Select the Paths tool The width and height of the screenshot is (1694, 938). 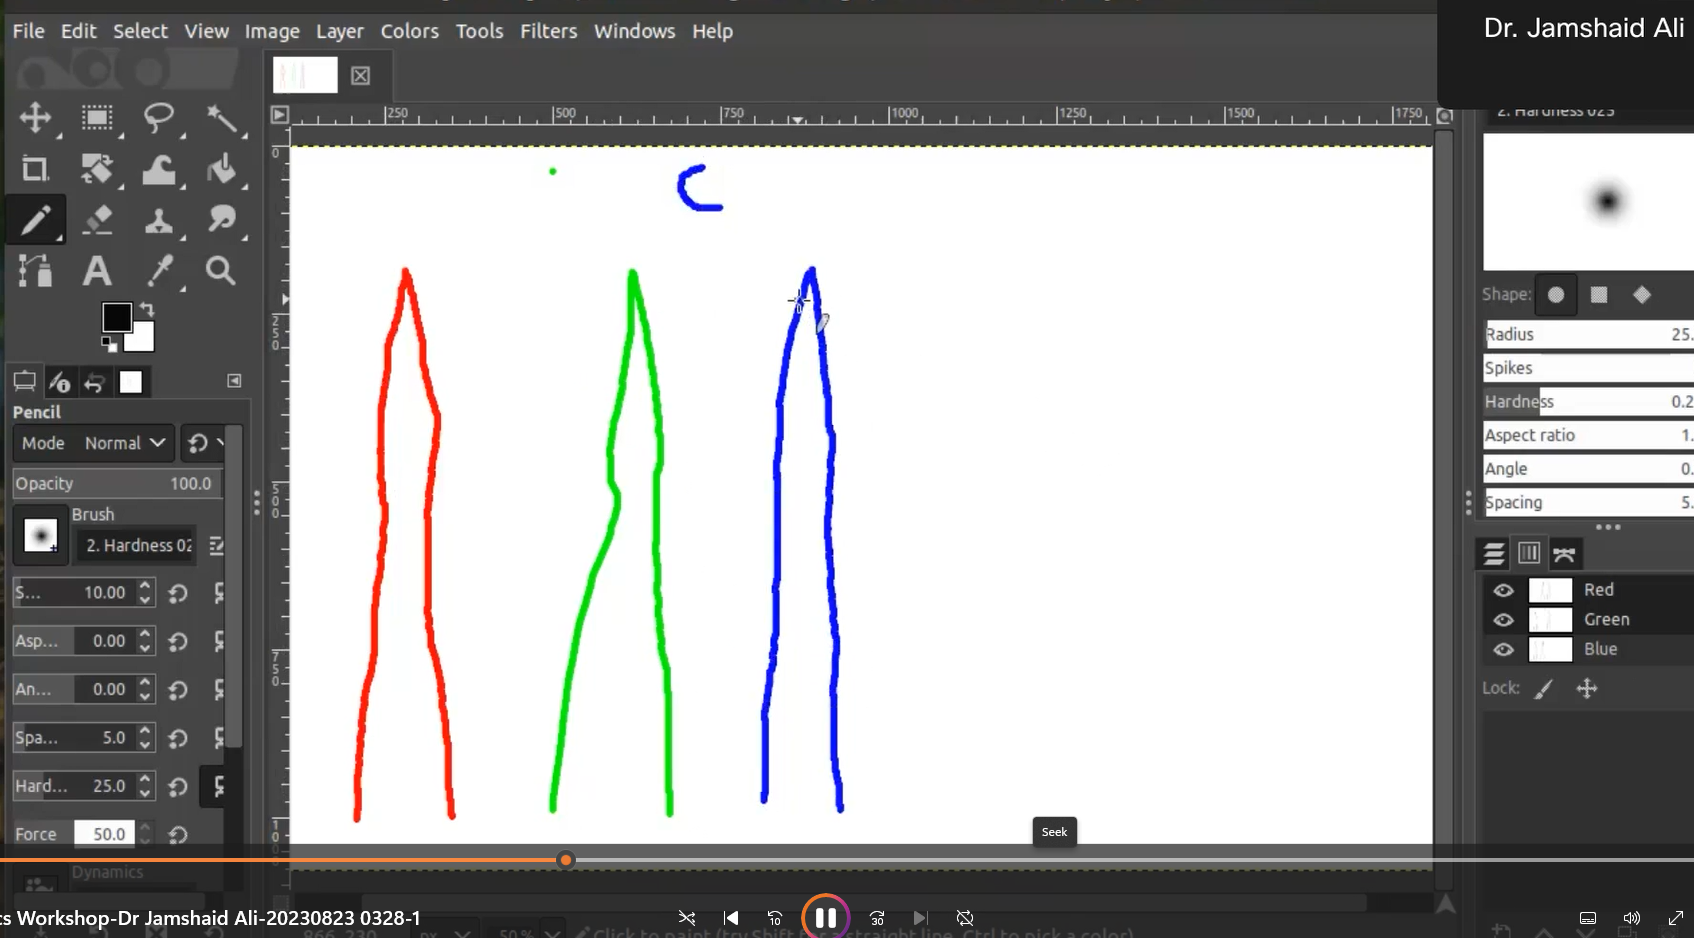(35, 270)
